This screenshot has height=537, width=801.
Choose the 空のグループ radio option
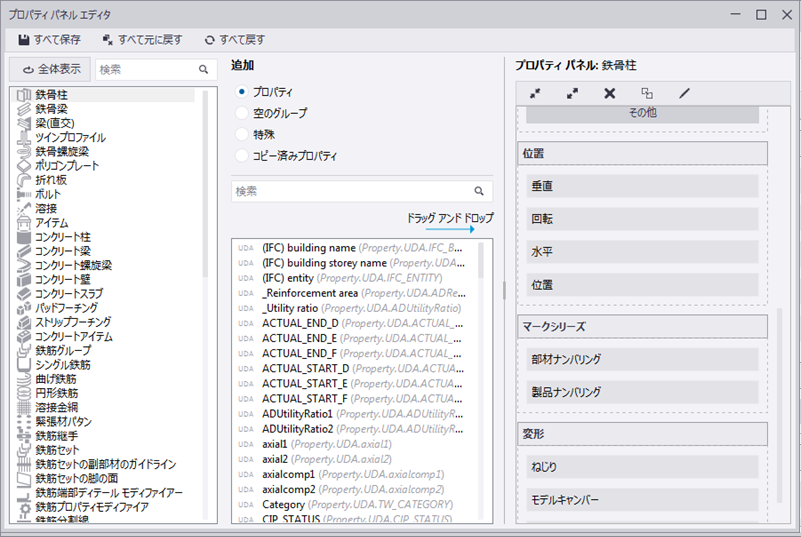coord(241,113)
